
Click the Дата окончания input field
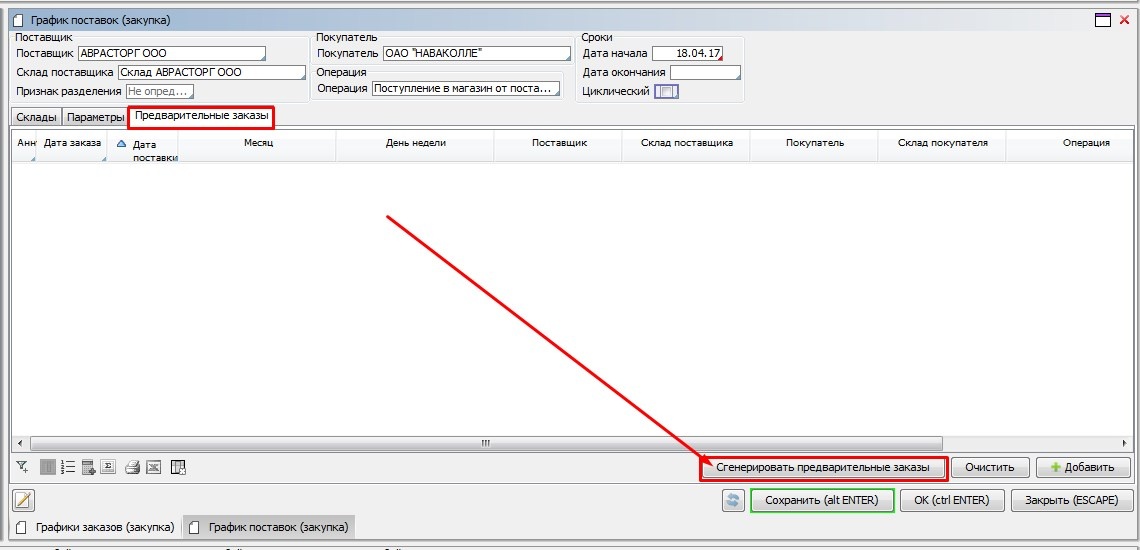(705, 72)
